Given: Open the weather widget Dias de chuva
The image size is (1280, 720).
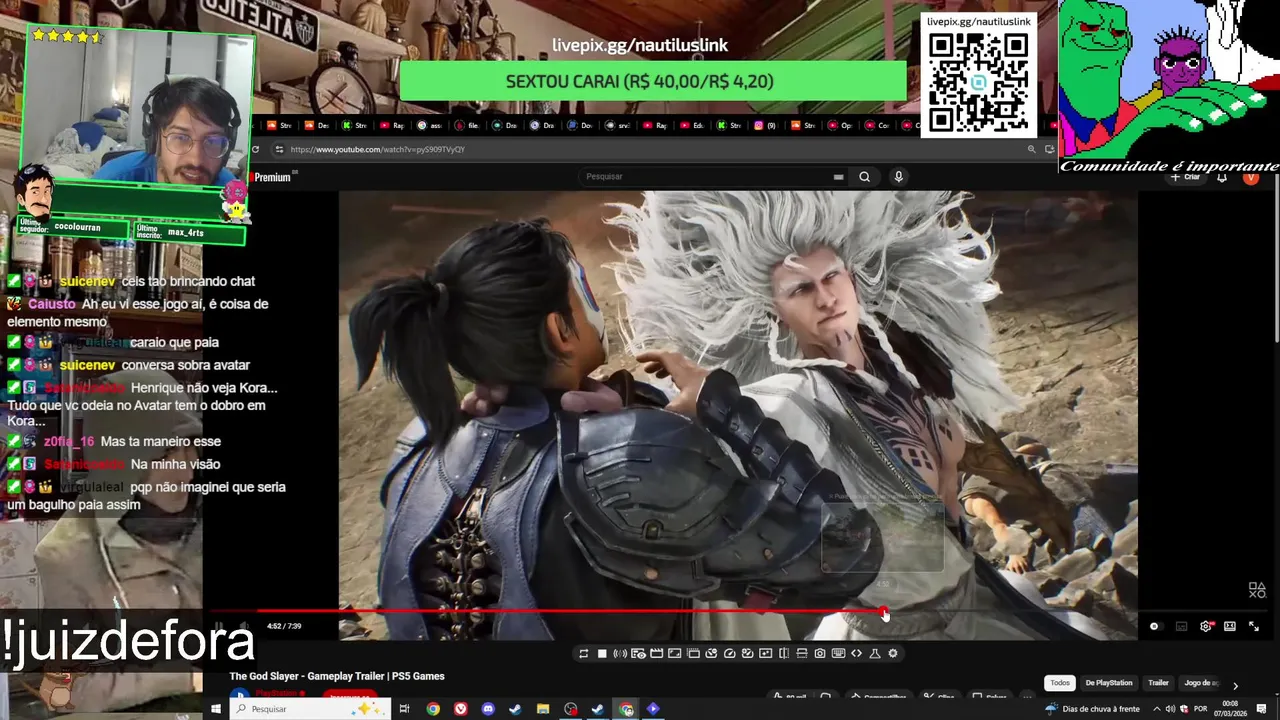Looking at the screenshot, I should (1093, 709).
